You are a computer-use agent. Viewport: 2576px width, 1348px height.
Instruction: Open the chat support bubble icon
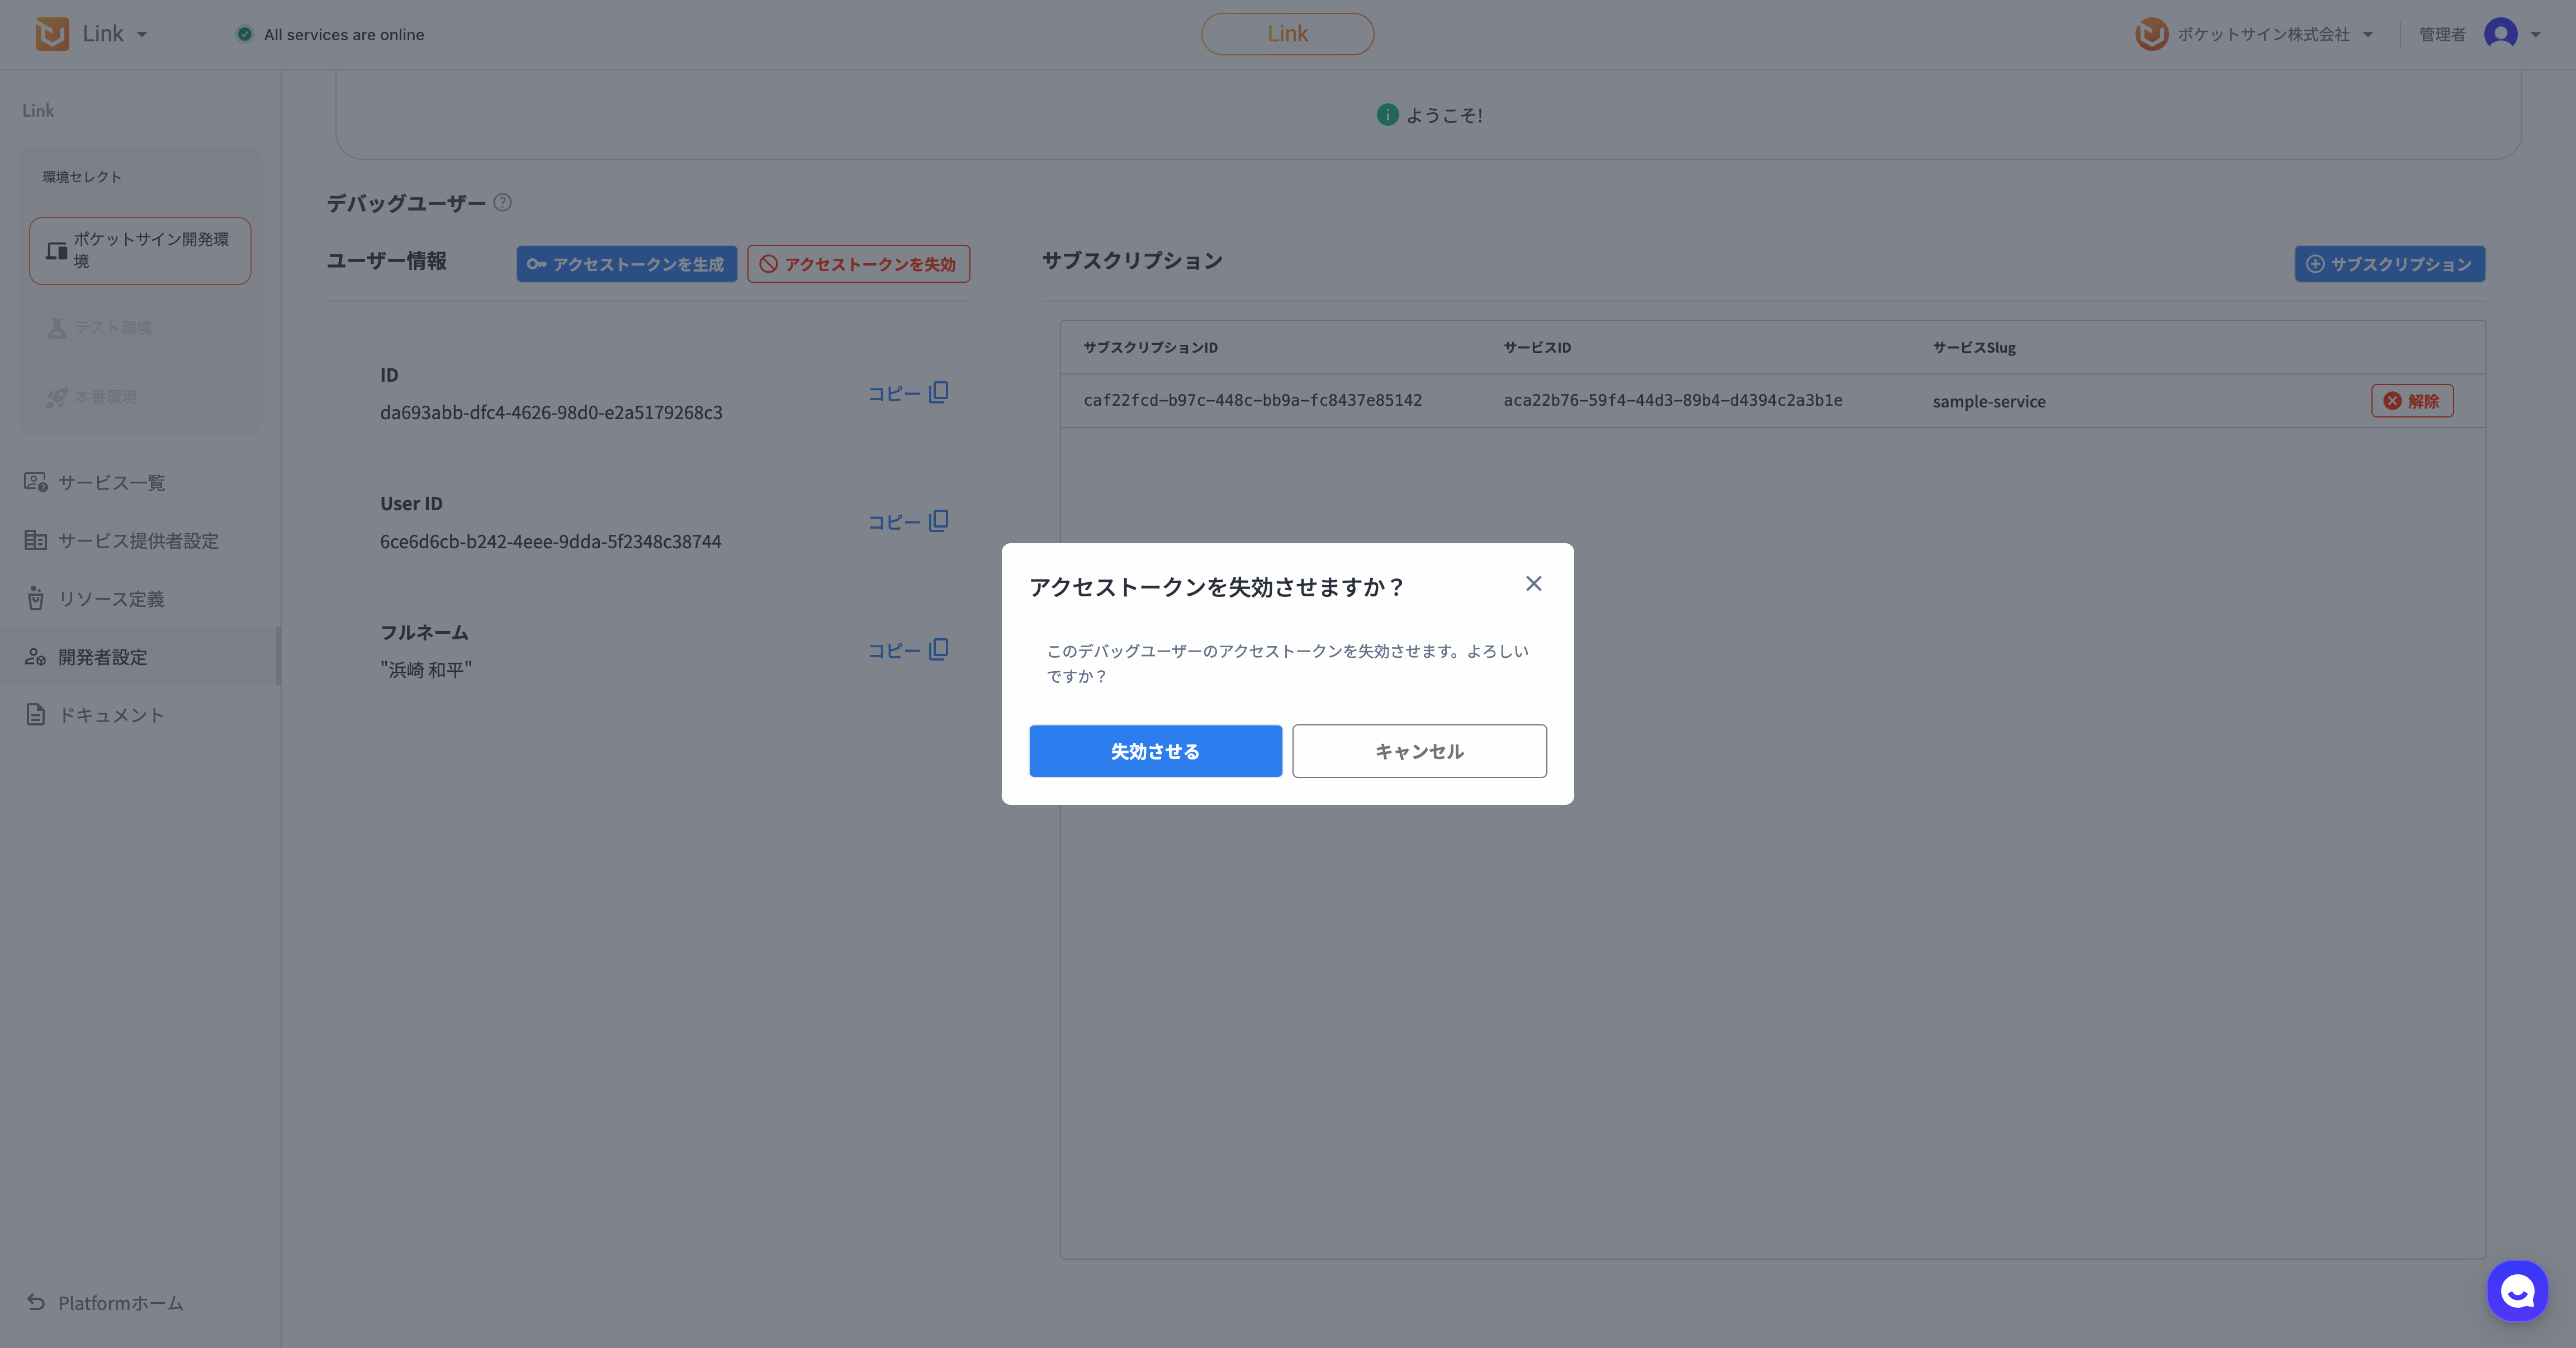[2517, 1290]
